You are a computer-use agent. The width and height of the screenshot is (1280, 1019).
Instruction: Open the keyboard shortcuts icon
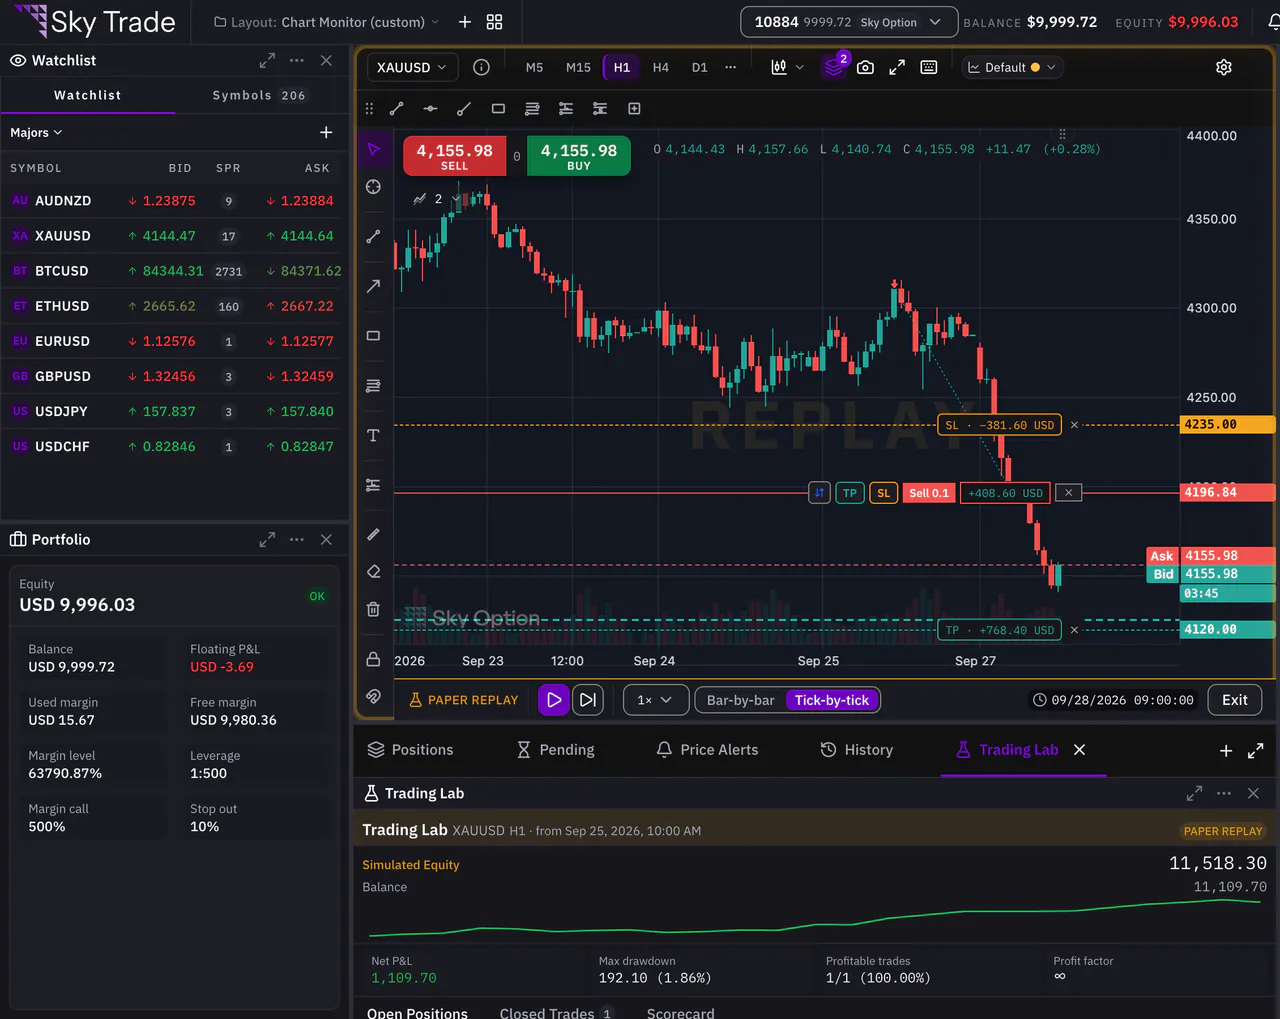click(x=929, y=67)
